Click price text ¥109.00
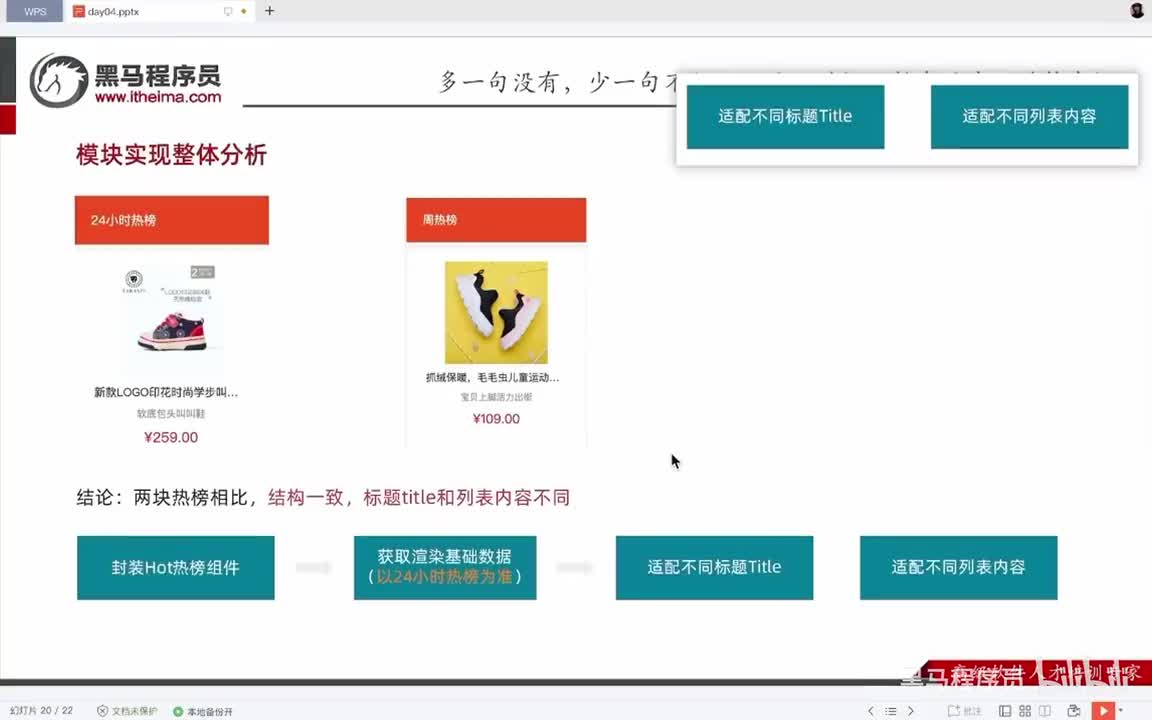 [x=496, y=419]
